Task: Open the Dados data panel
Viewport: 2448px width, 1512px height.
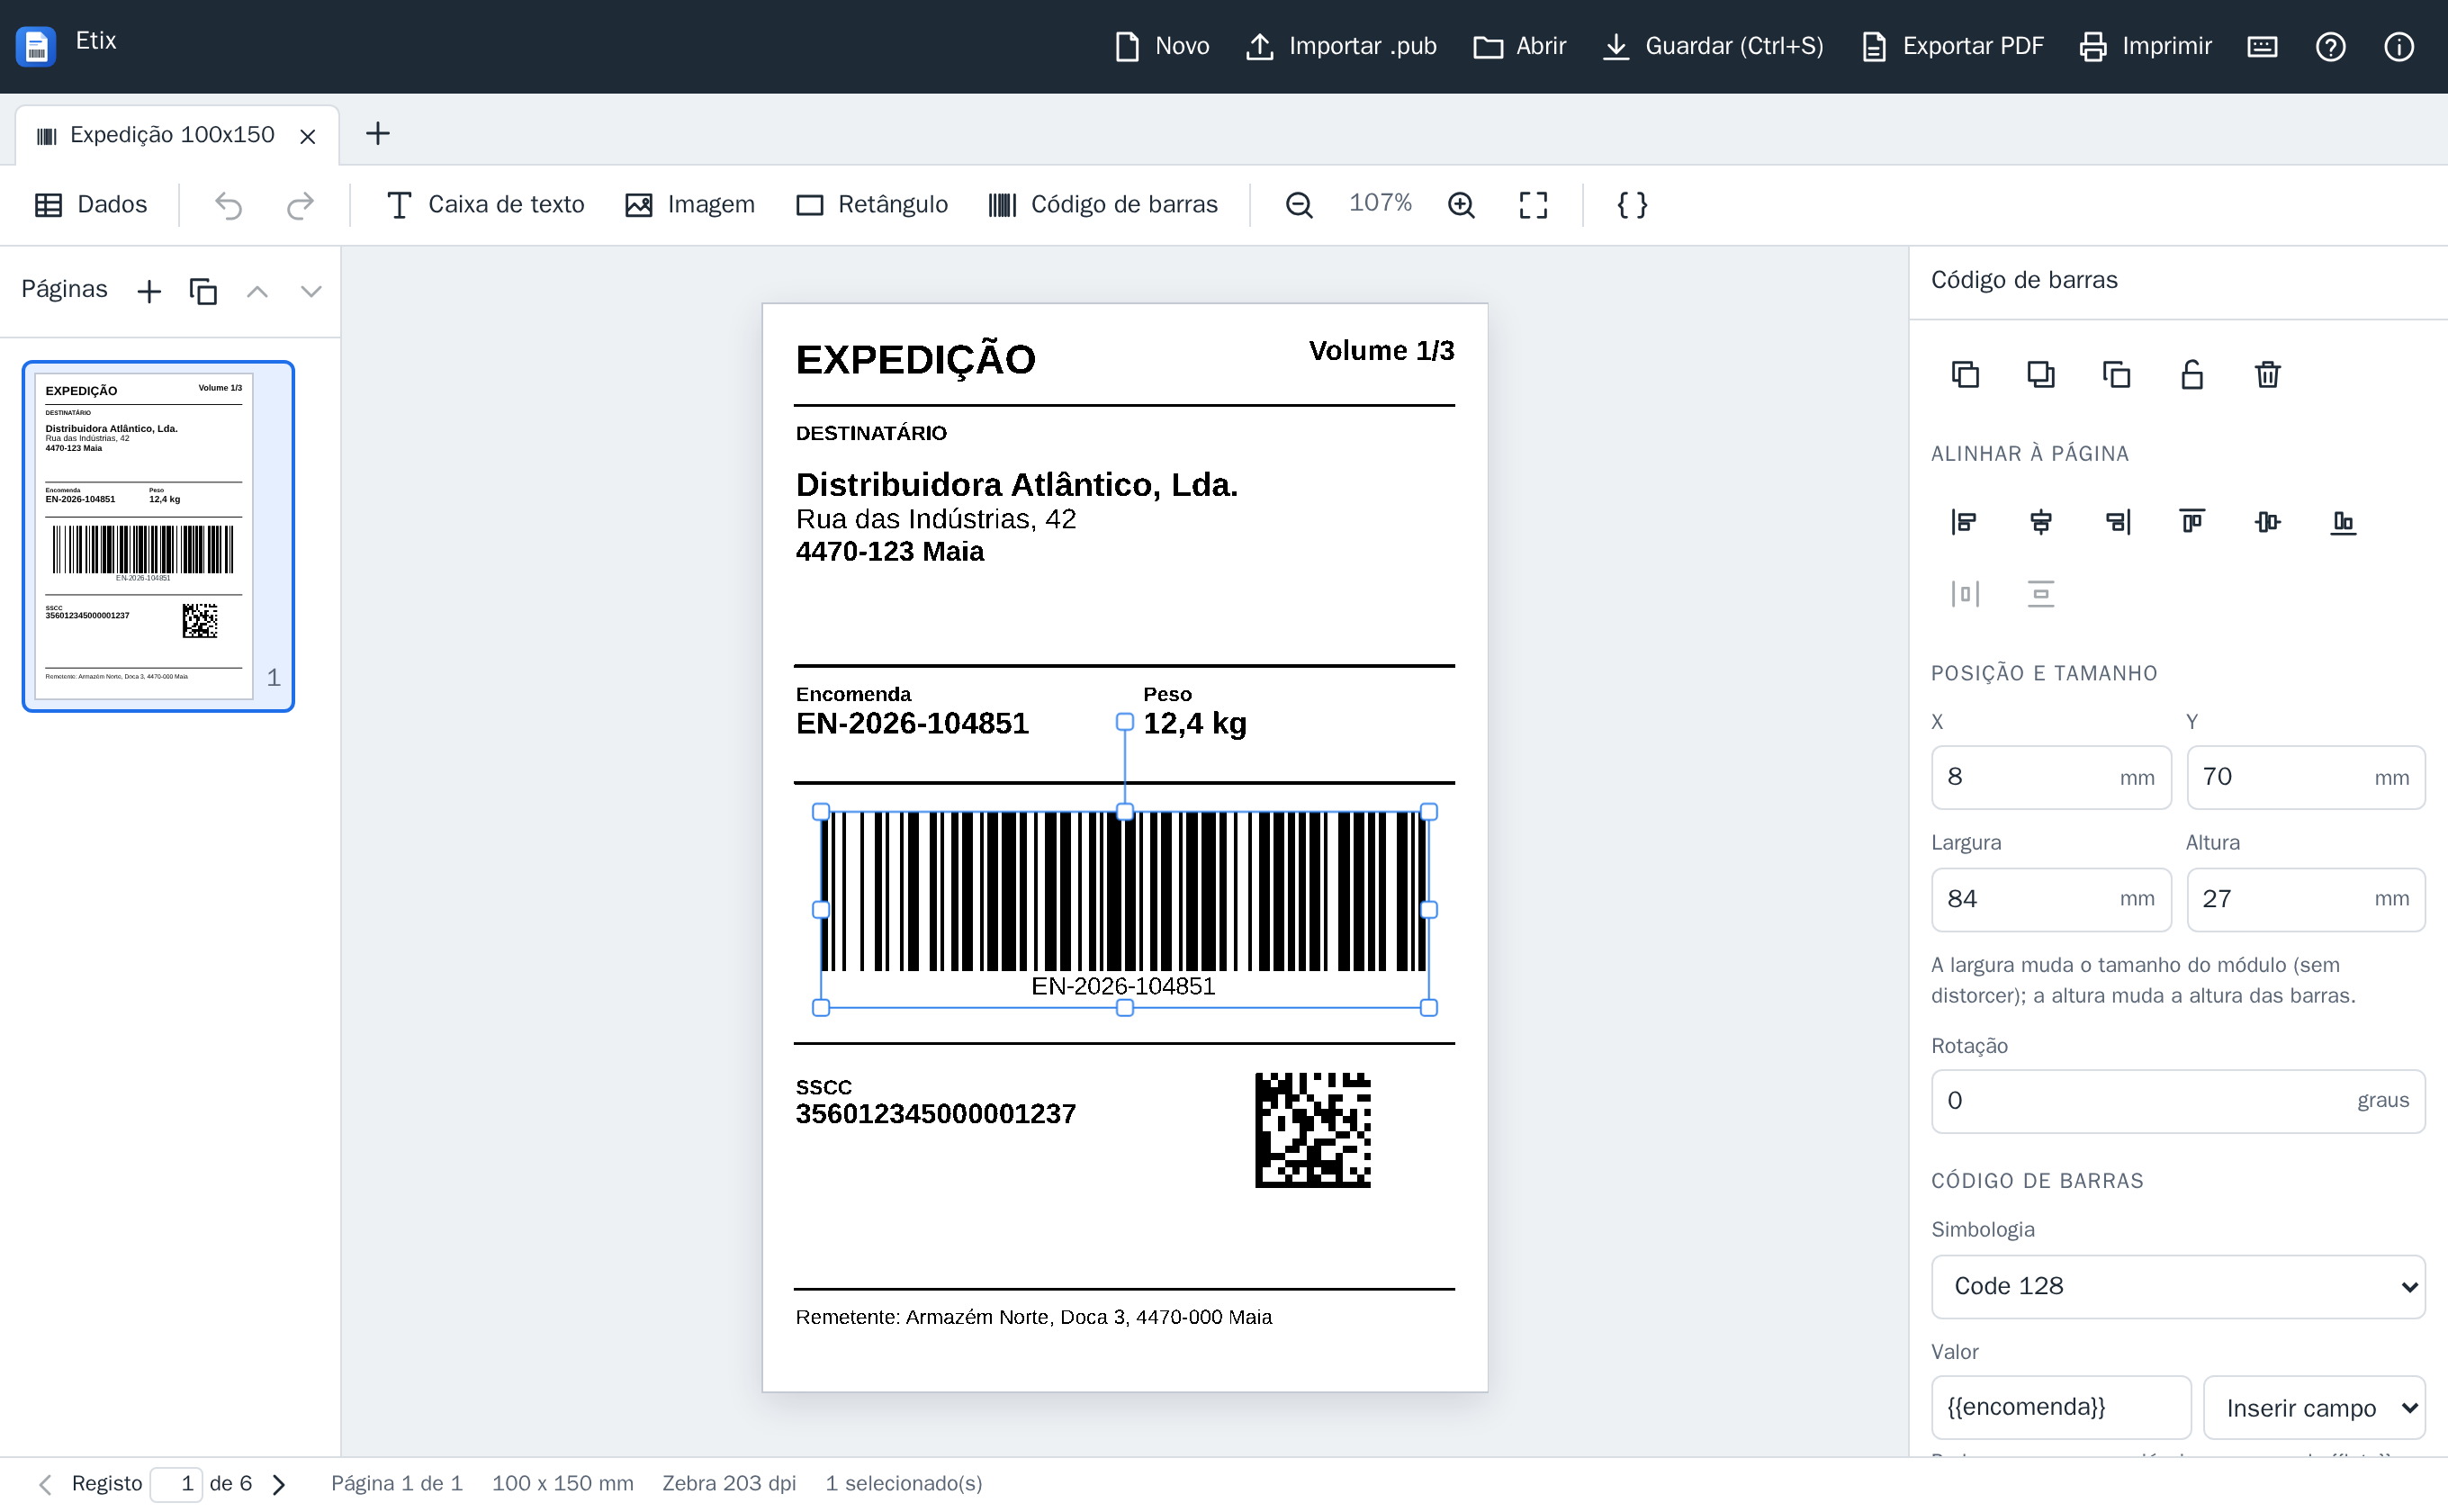Action: pos(91,205)
